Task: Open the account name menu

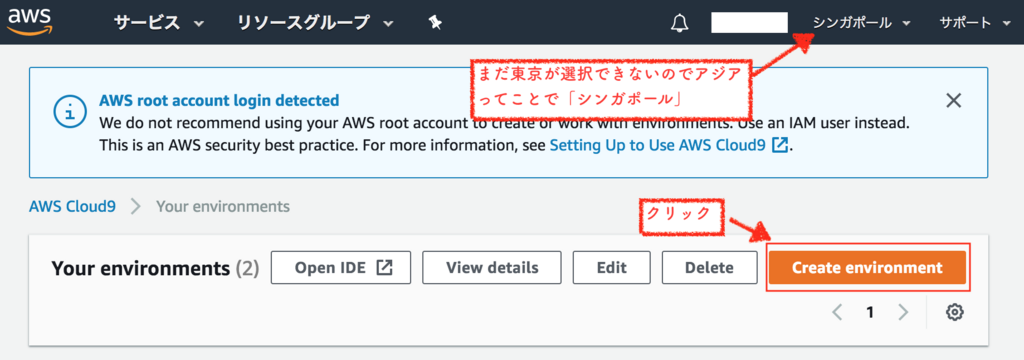Action: [x=749, y=23]
